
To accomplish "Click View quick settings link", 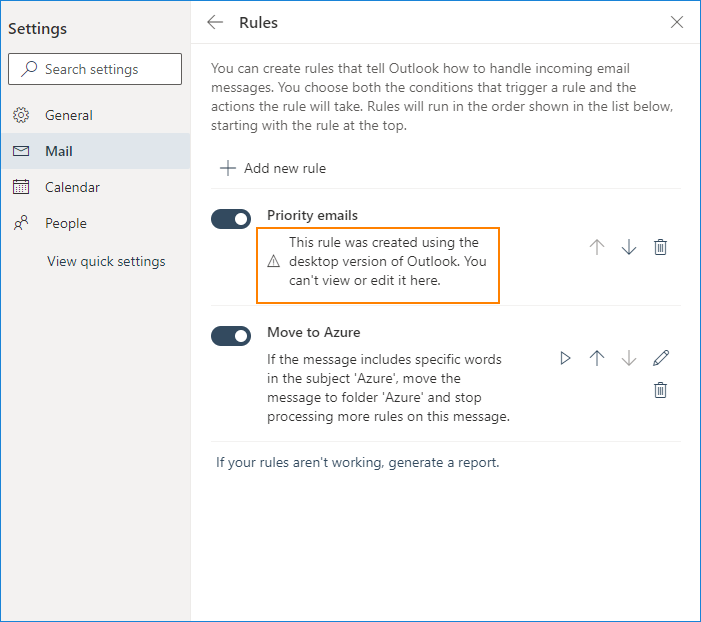I will coord(106,261).
